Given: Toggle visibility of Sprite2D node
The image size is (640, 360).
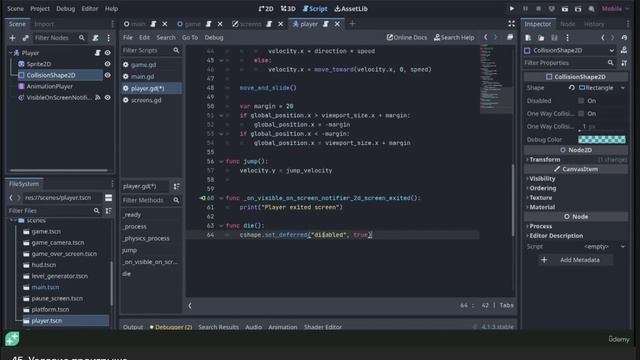Looking at the screenshot, I should (107, 64).
